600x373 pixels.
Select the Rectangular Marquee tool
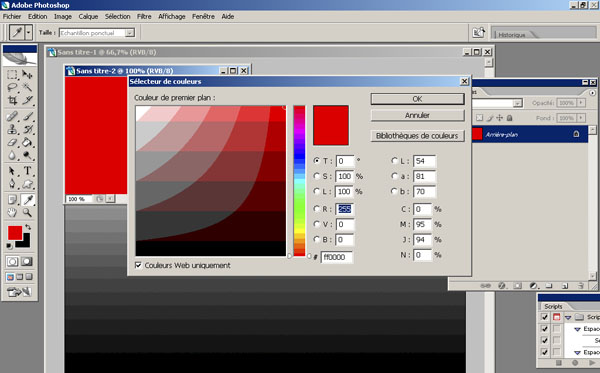click(12, 75)
